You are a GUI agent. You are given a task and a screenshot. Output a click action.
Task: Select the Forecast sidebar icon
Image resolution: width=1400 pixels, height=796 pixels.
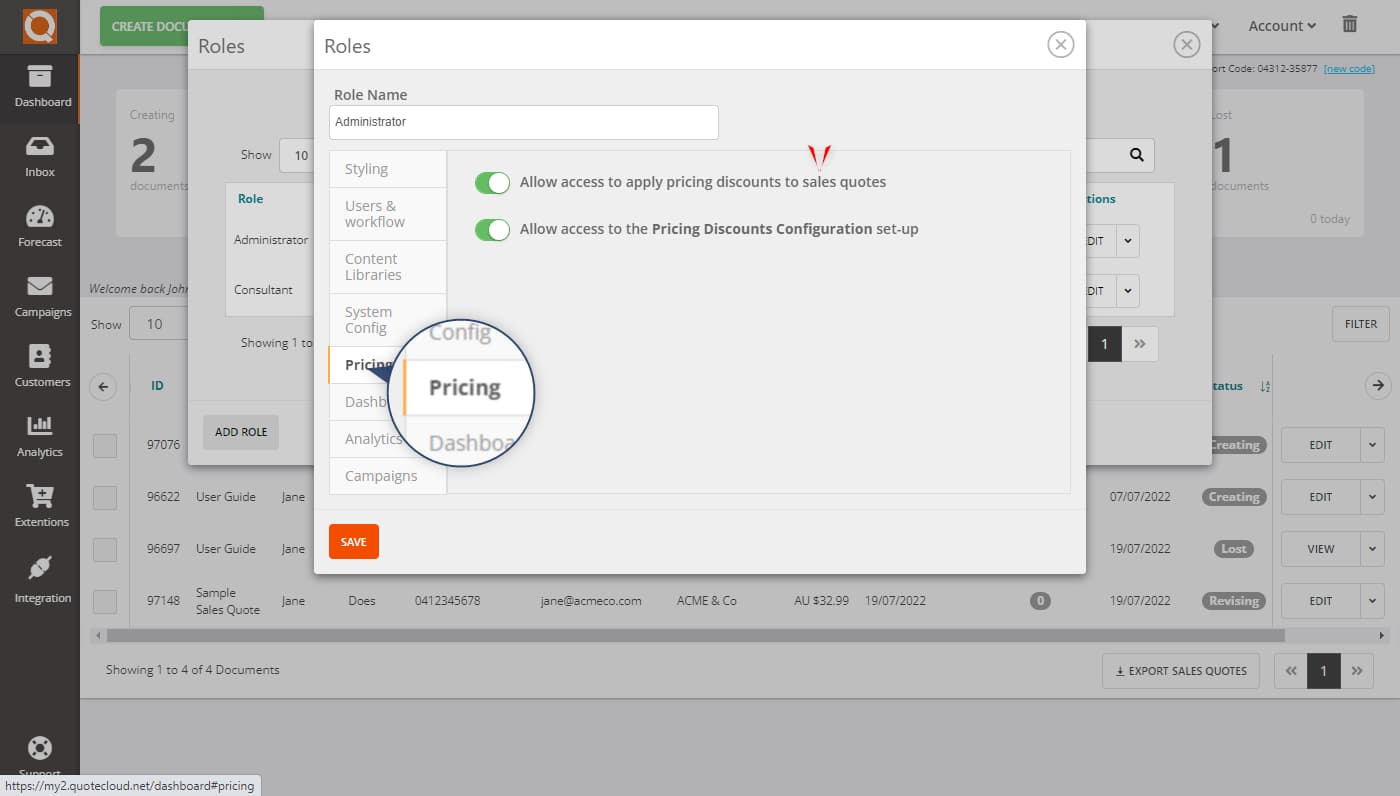pyautogui.click(x=40, y=228)
